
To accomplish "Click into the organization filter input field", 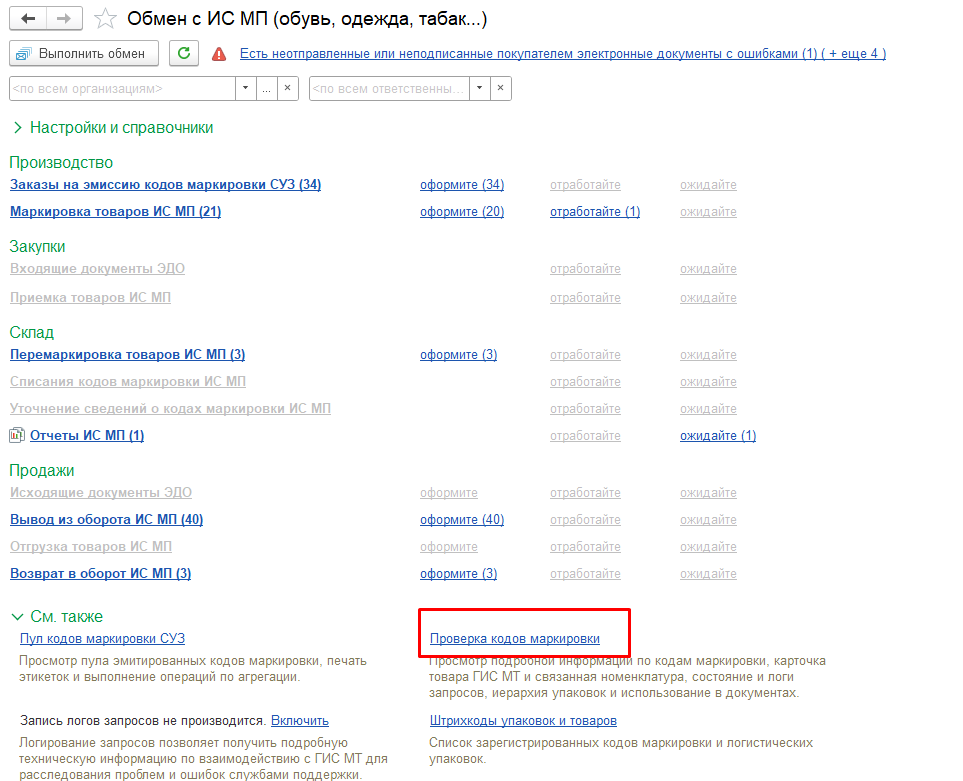I will (120, 89).
